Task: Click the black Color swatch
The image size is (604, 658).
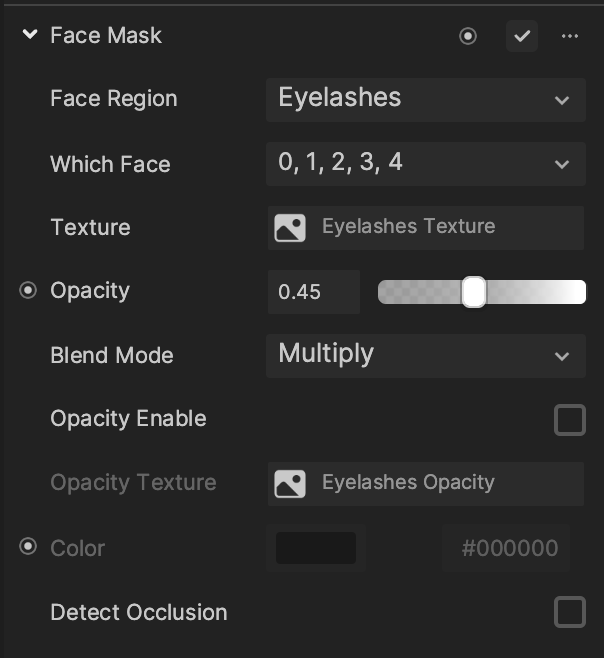Action: coord(316,548)
